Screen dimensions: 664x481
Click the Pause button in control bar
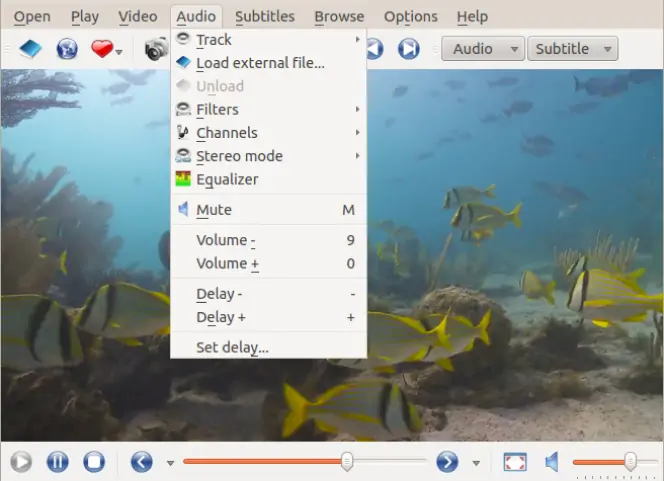(x=58, y=462)
